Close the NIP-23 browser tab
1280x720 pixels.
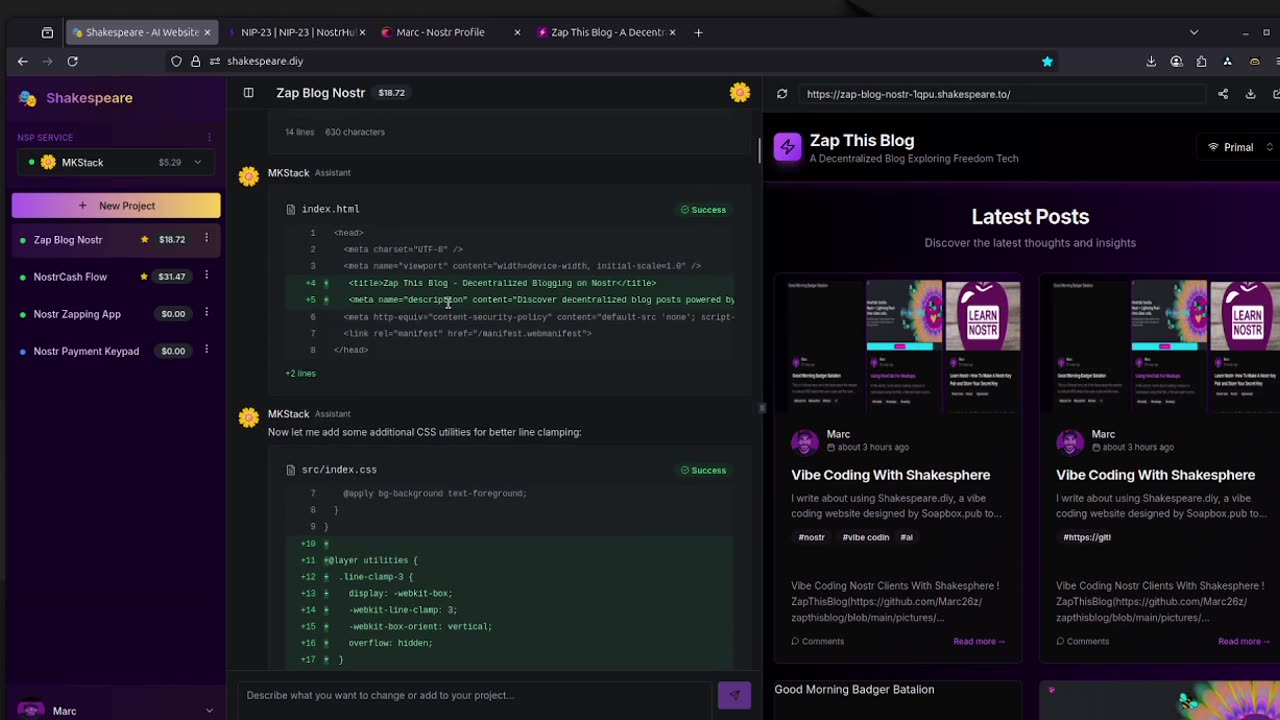(x=362, y=32)
